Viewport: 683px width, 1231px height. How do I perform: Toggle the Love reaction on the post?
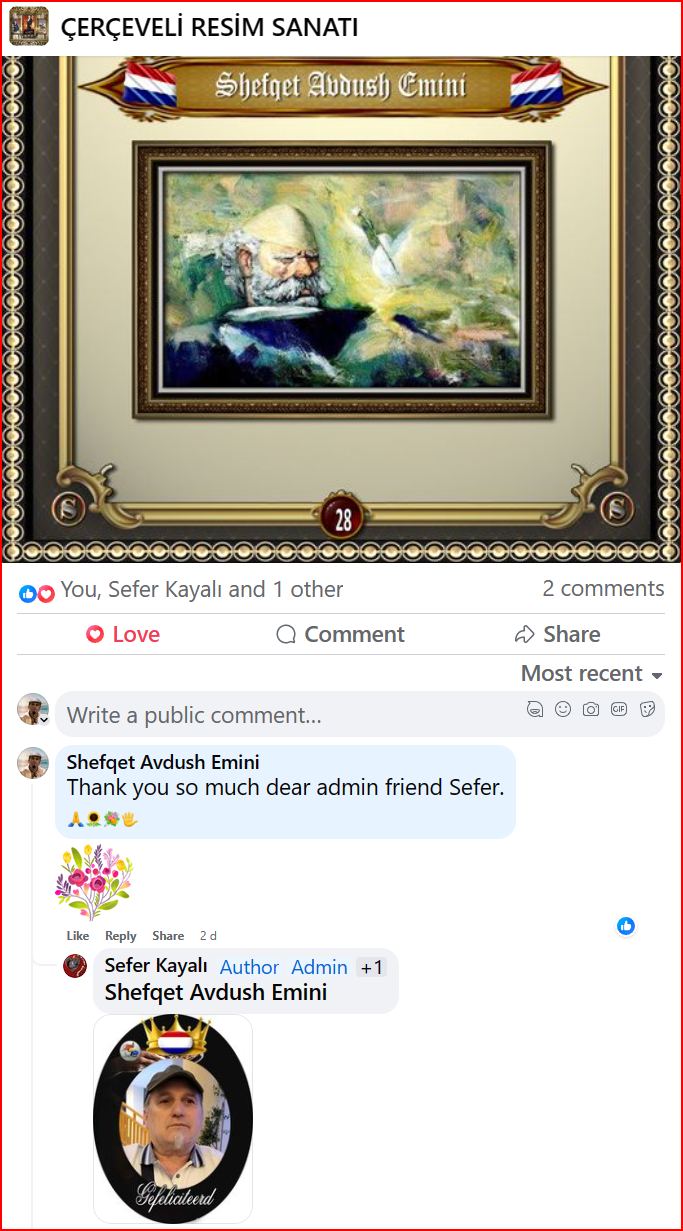[x=122, y=634]
